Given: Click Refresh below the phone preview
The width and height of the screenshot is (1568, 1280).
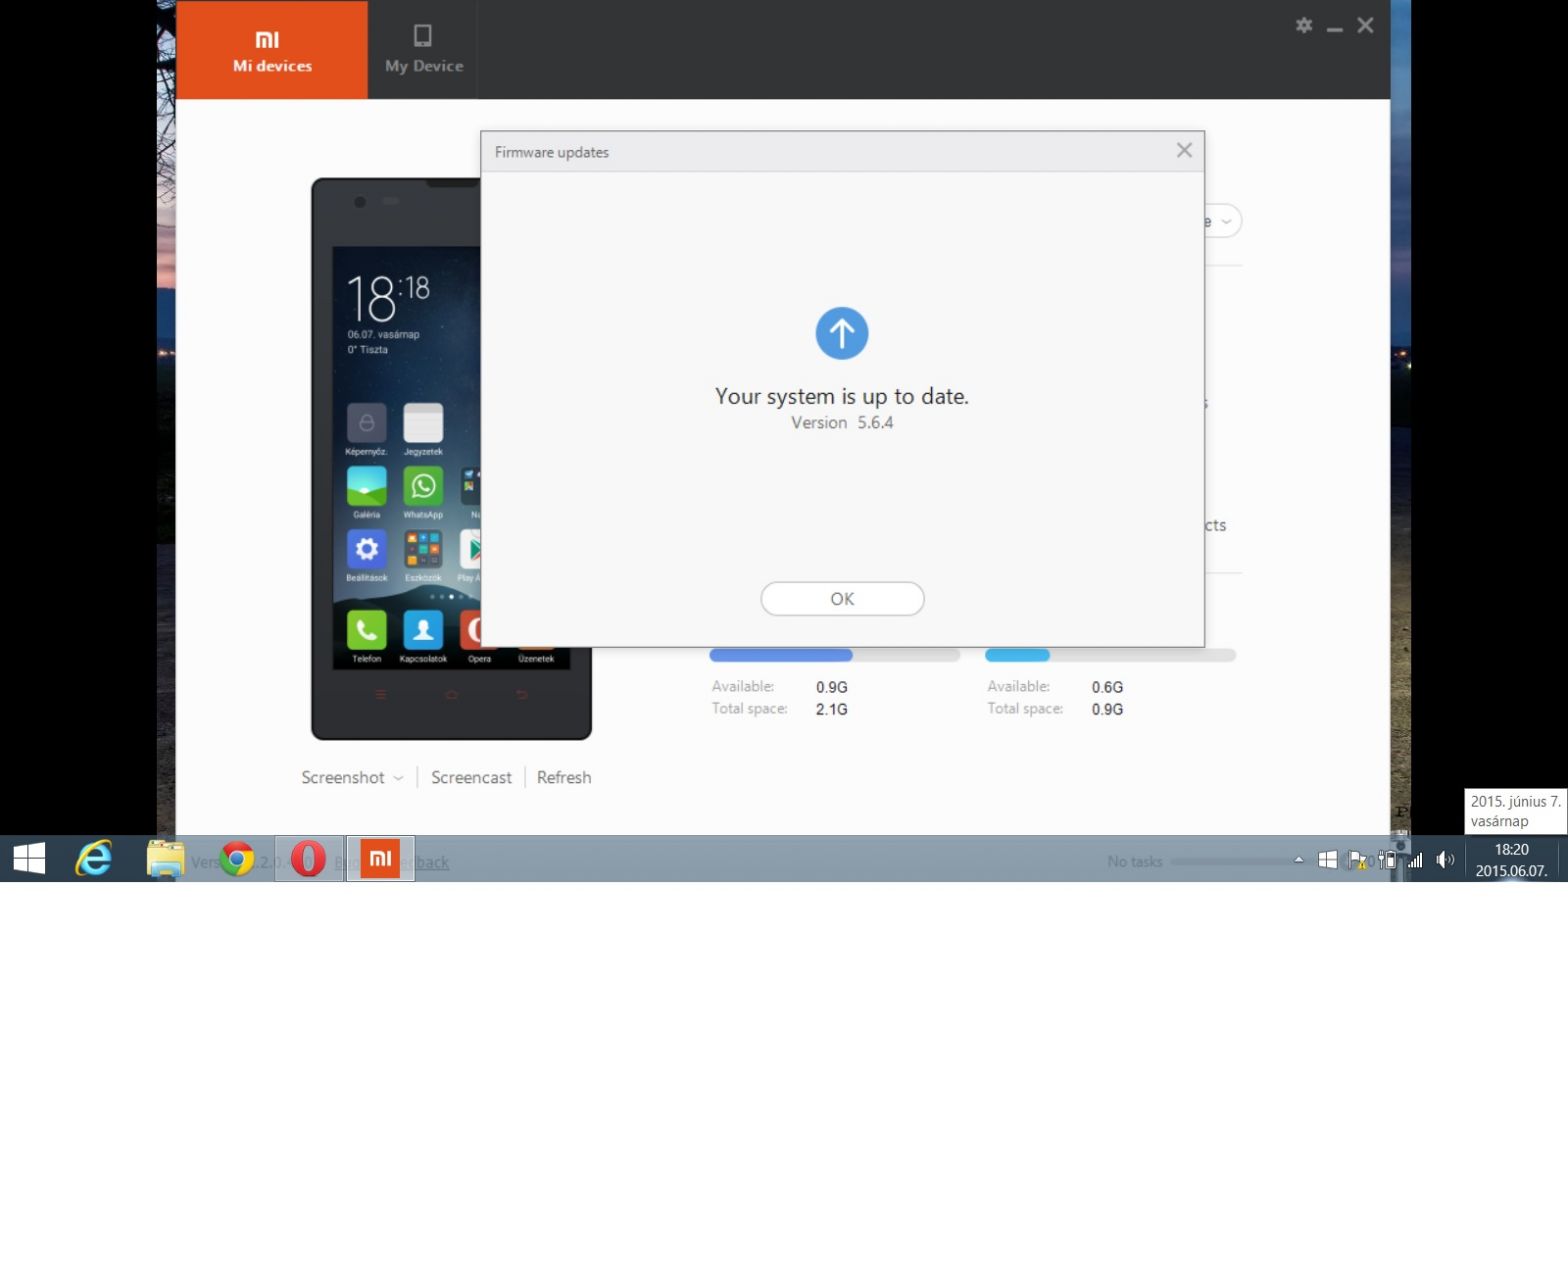Looking at the screenshot, I should [564, 777].
